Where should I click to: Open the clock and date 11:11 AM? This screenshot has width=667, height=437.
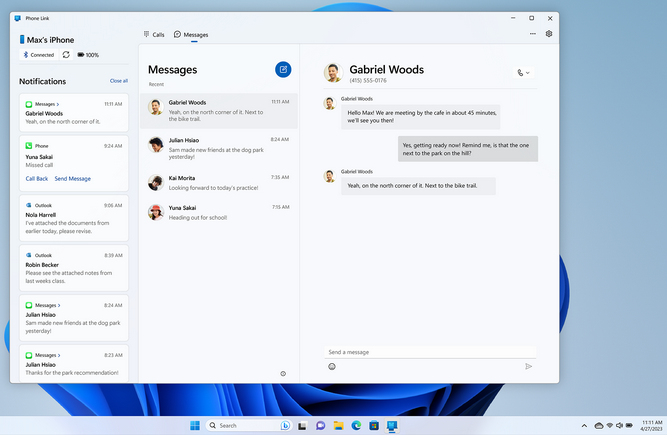point(651,426)
